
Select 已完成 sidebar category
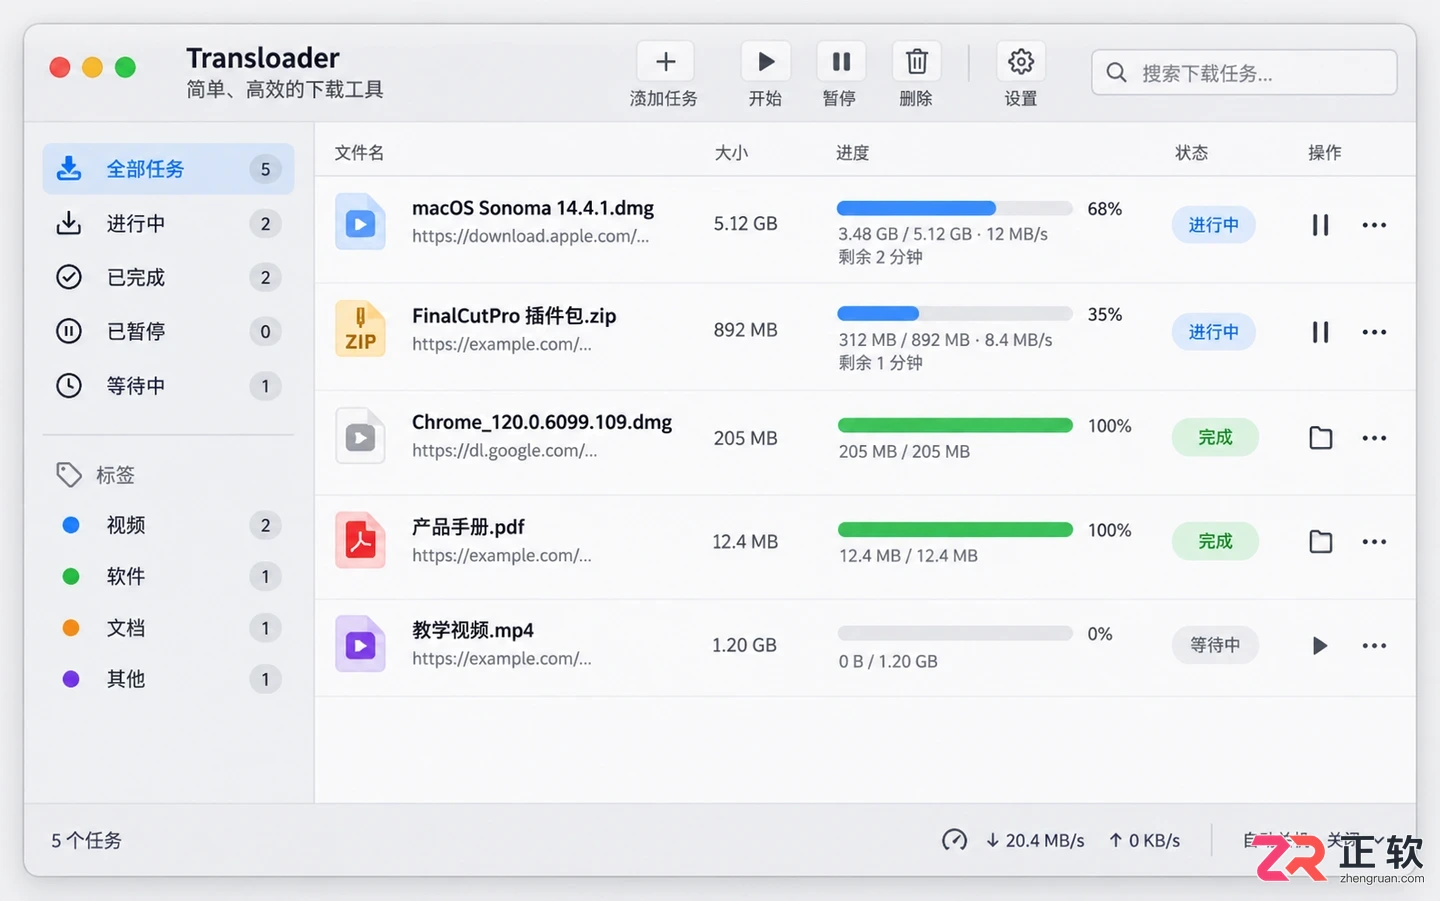168,277
